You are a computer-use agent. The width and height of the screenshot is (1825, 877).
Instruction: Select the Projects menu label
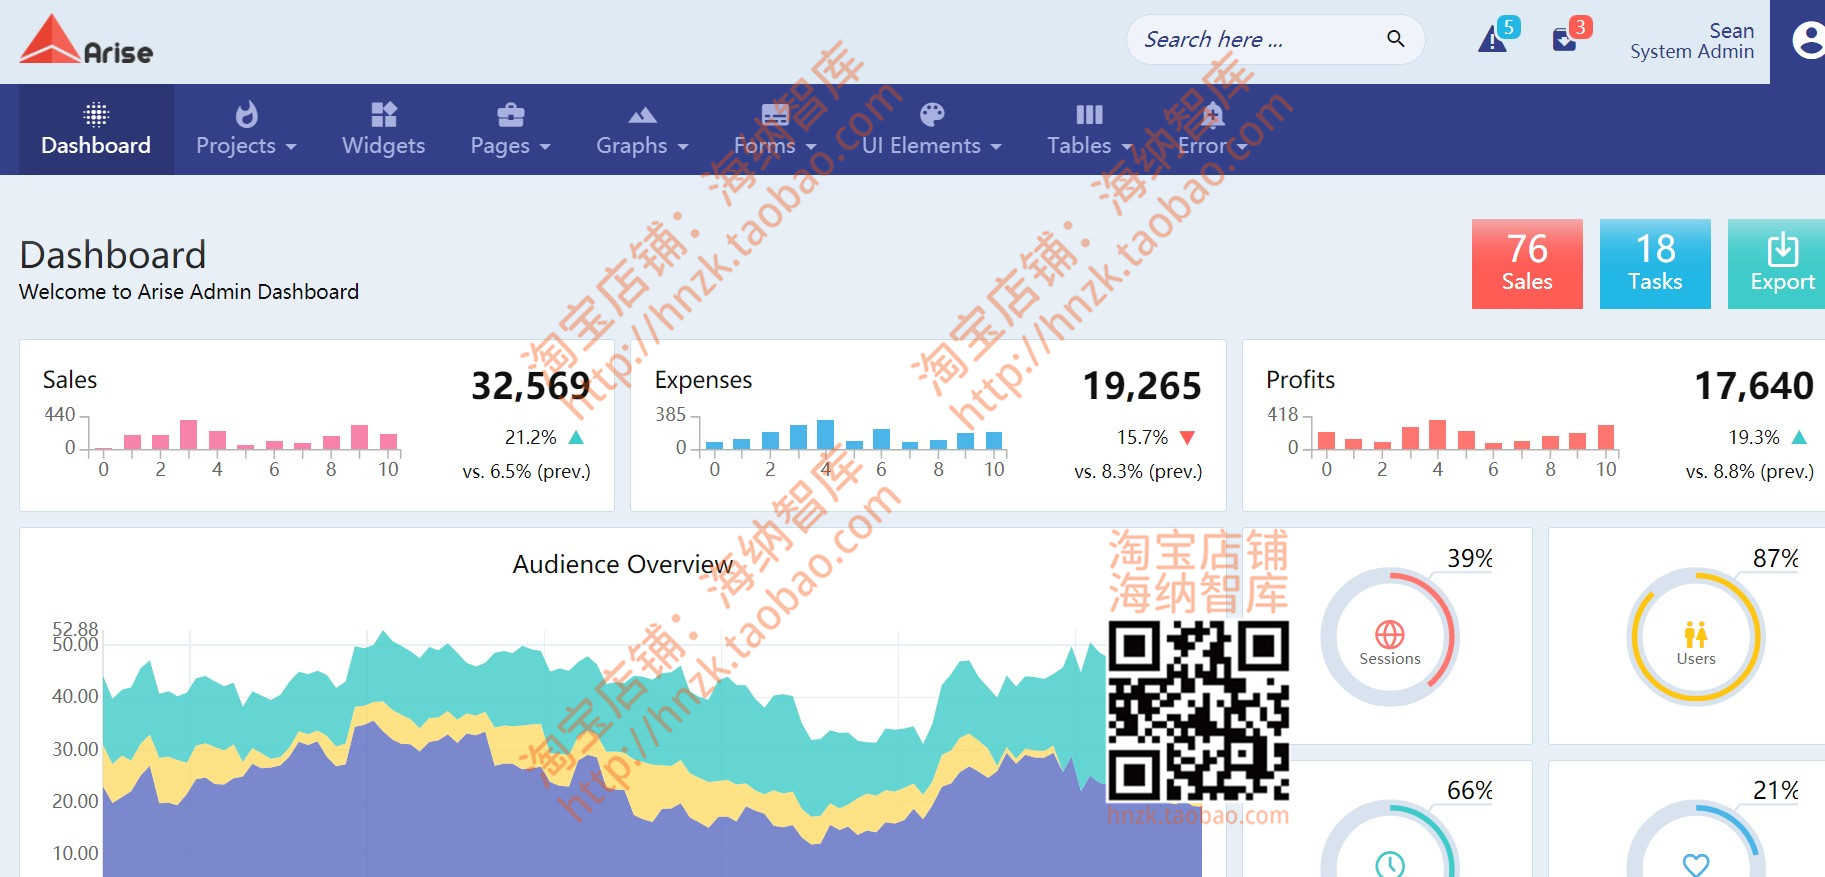pyautogui.click(x=236, y=146)
